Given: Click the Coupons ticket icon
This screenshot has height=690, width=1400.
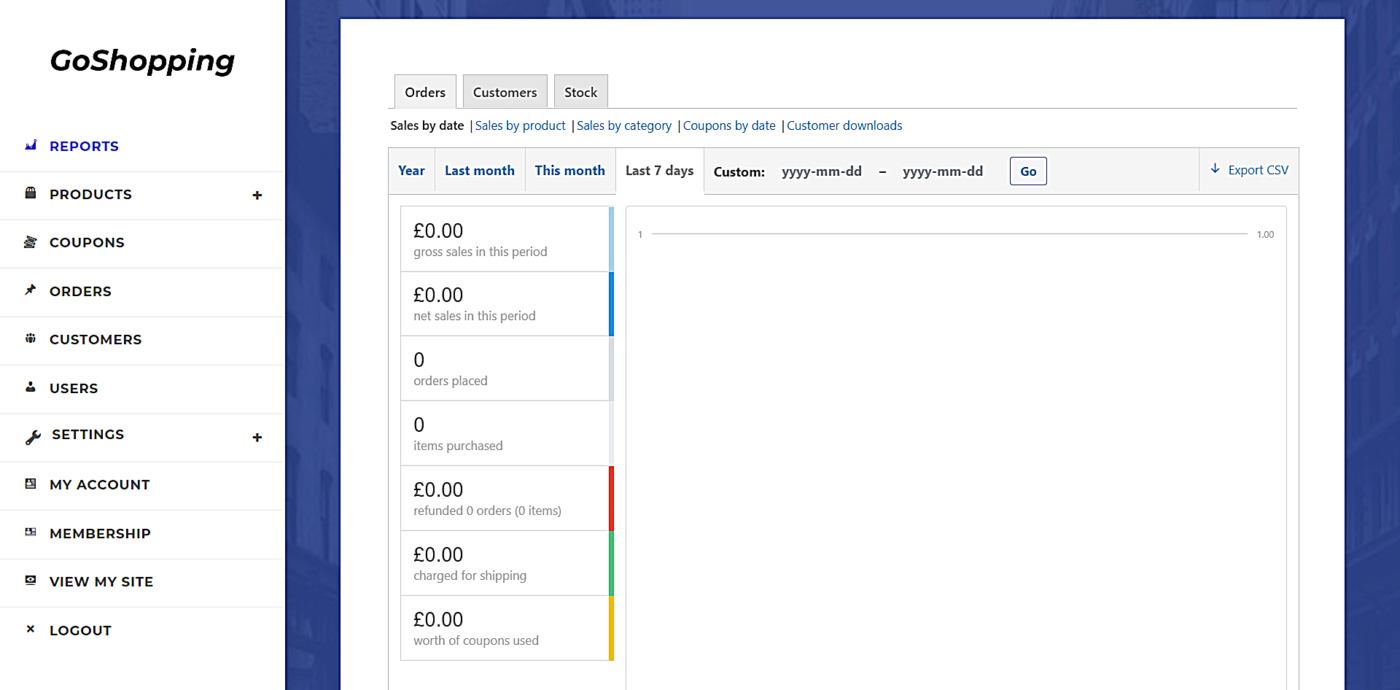Looking at the screenshot, I should (x=30, y=242).
